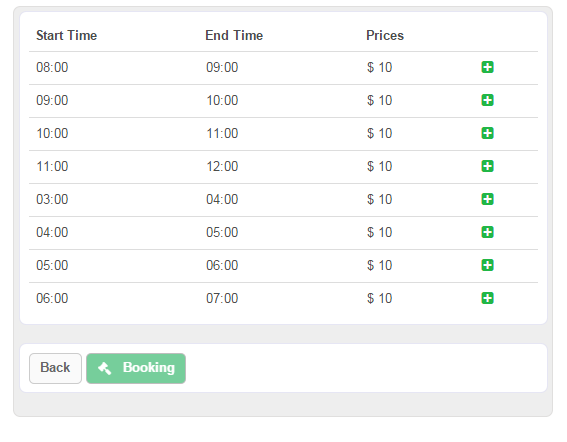Click the 05:00 end time cell

[x=222, y=232]
